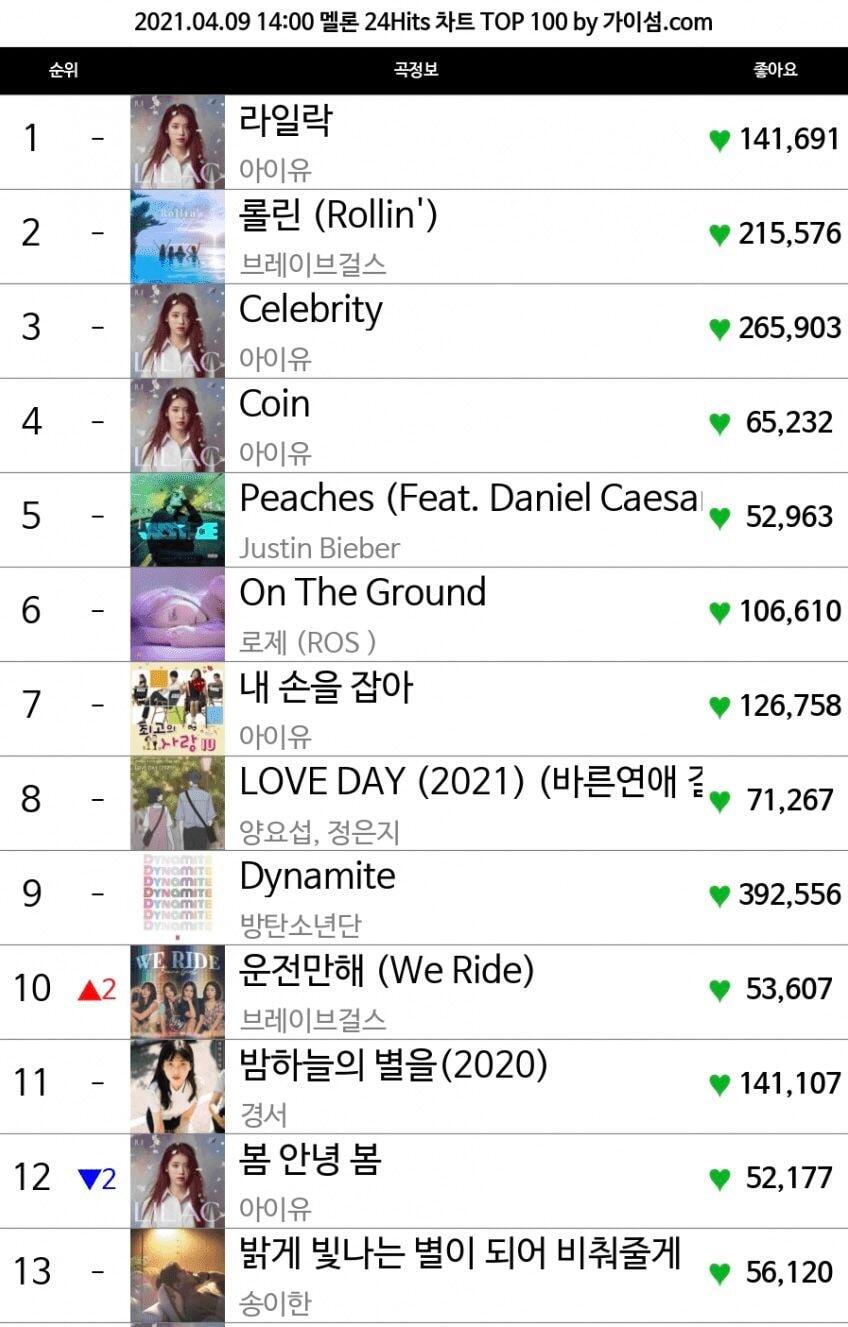Screen dimensions: 848x1327
Task: Tap the heart icon for Dynamite
Action: click(x=719, y=895)
